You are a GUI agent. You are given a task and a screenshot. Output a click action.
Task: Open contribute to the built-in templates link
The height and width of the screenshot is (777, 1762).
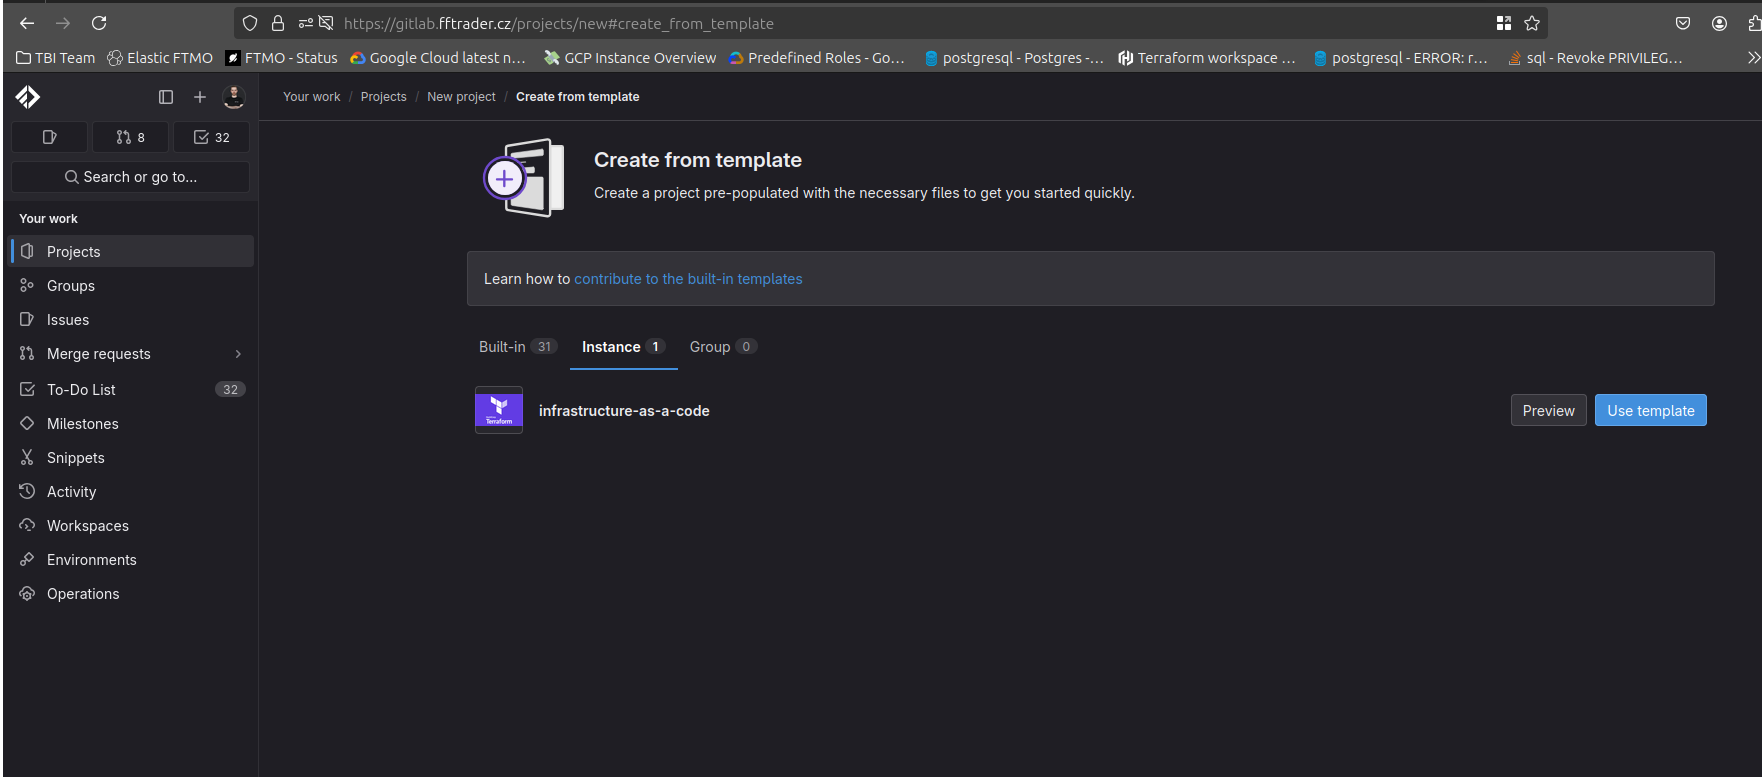688,279
